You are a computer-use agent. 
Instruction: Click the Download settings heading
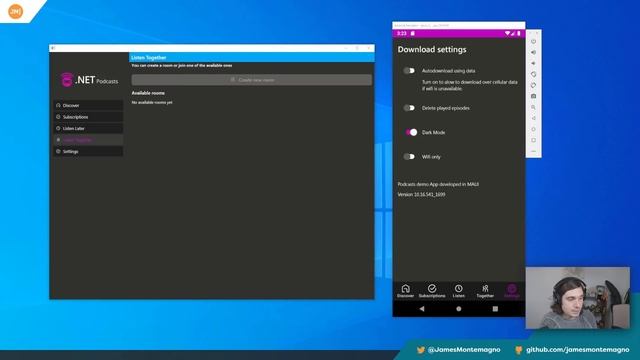[432, 49]
